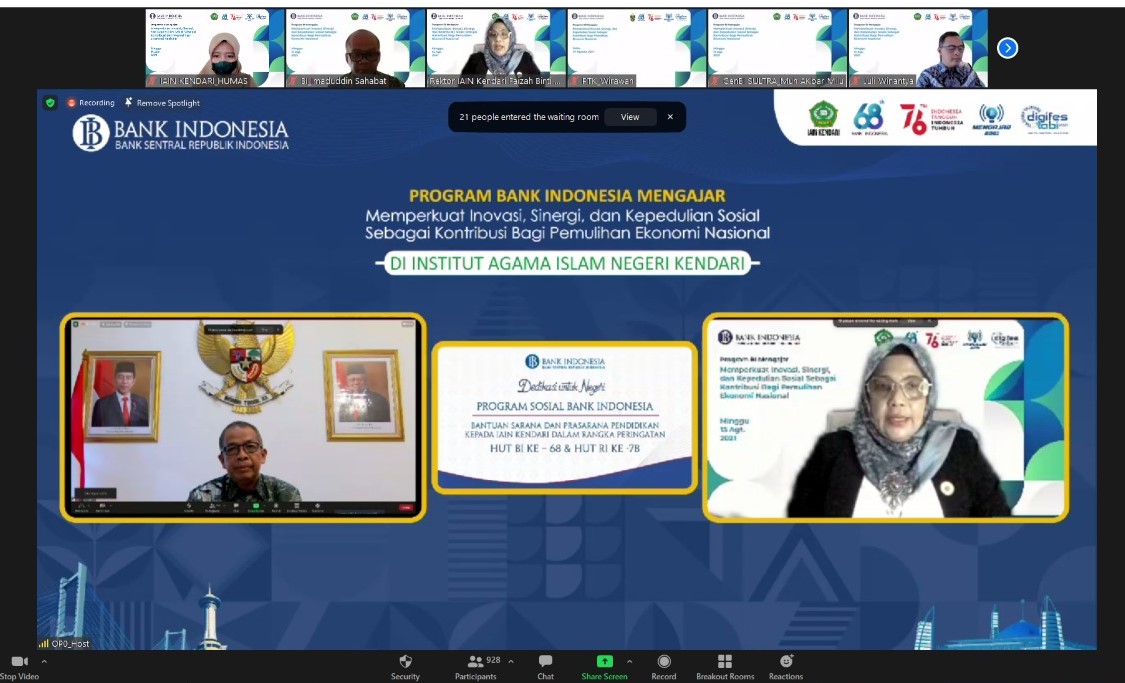Click the OPO_Host name label

65,644
